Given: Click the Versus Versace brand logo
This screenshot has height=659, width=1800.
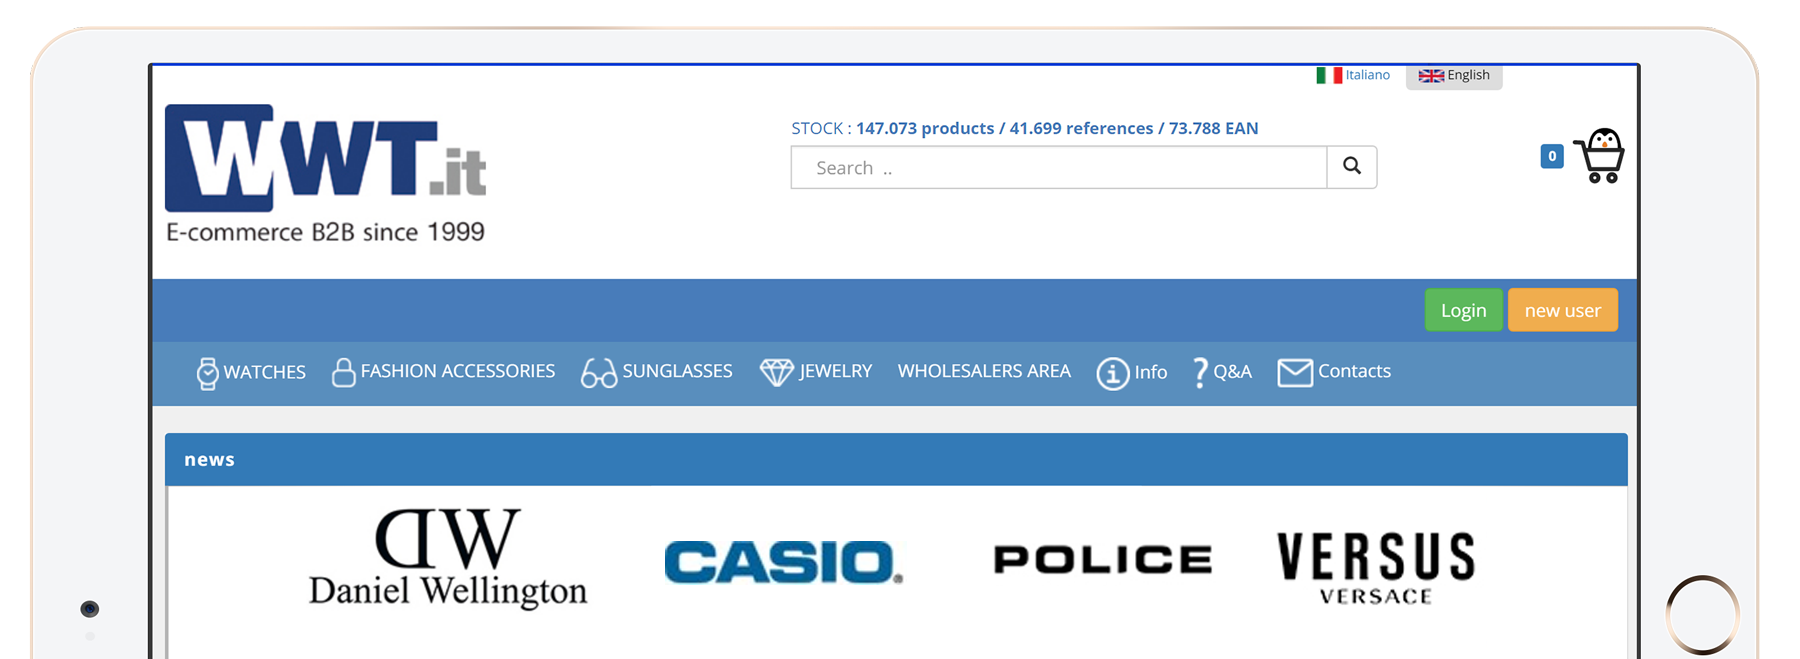Looking at the screenshot, I should (x=1376, y=568).
